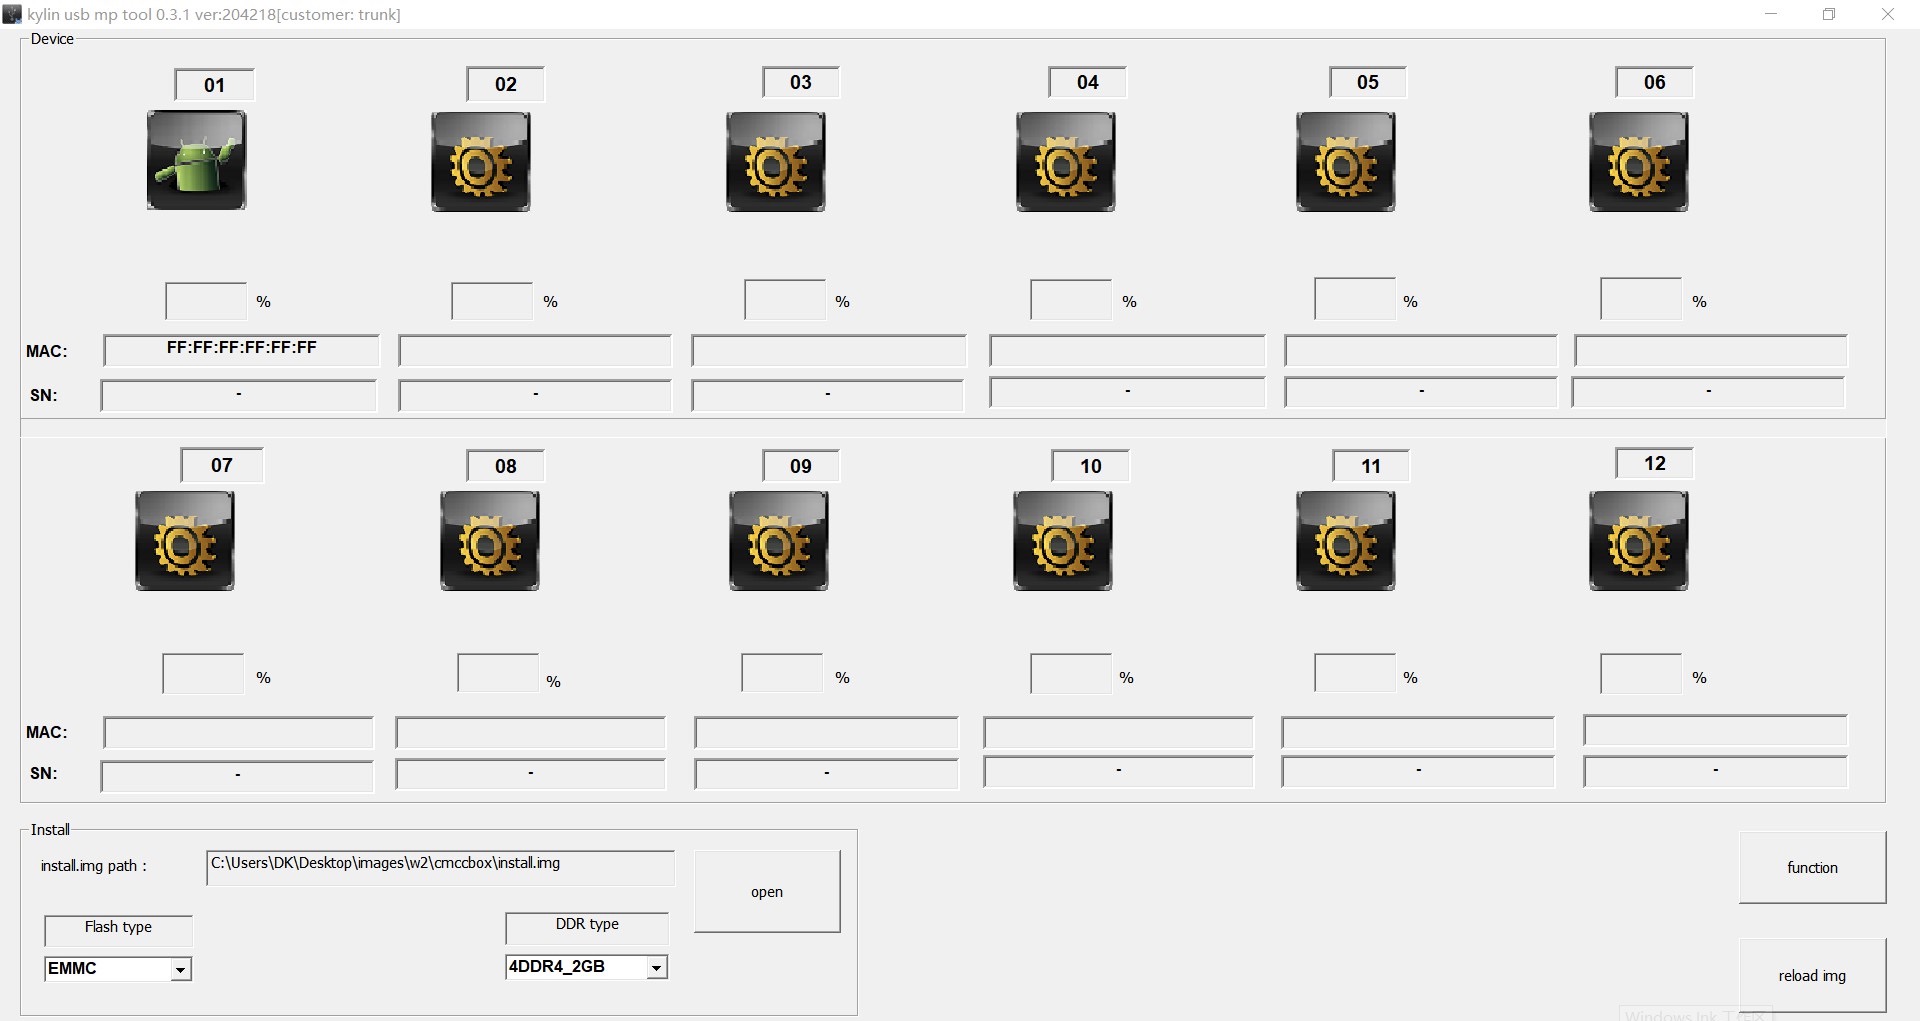Click the SN field for device 06
Image resolution: width=1920 pixels, height=1021 pixels.
[x=1708, y=392]
